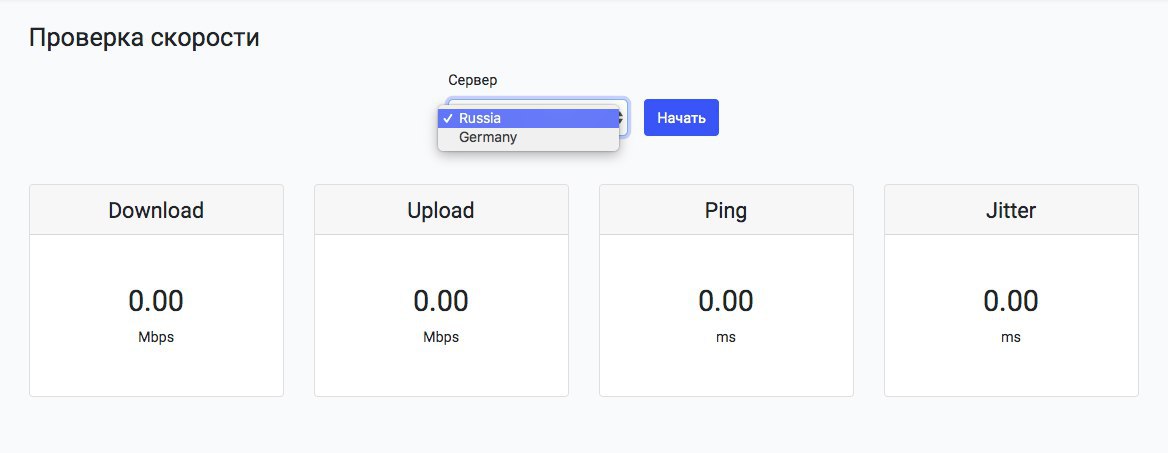Screen dimensions: 1168x453
Task: Click the server select stepper arrows
Action: tap(624, 118)
